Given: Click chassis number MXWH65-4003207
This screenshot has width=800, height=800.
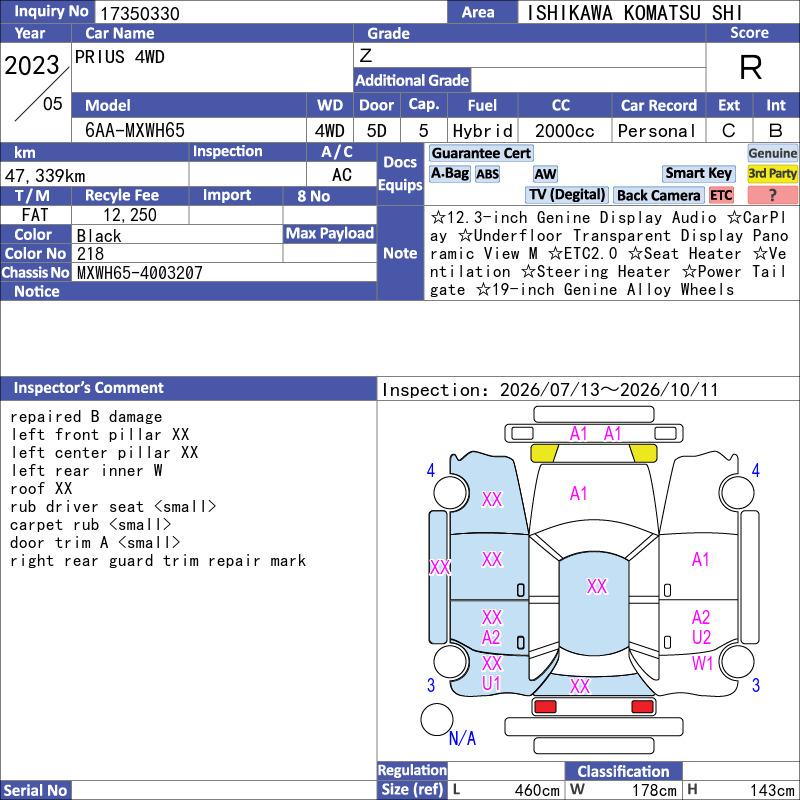Looking at the screenshot, I should pyautogui.click(x=140, y=273).
